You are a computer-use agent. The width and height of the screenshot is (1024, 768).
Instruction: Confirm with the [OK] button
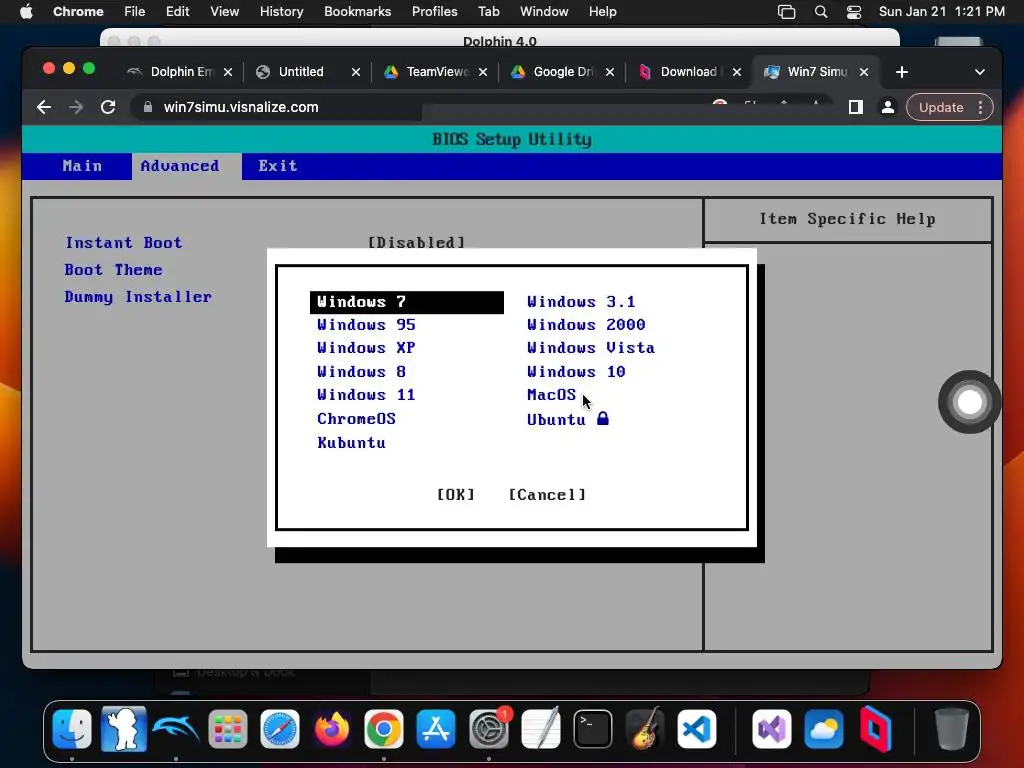pos(456,494)
